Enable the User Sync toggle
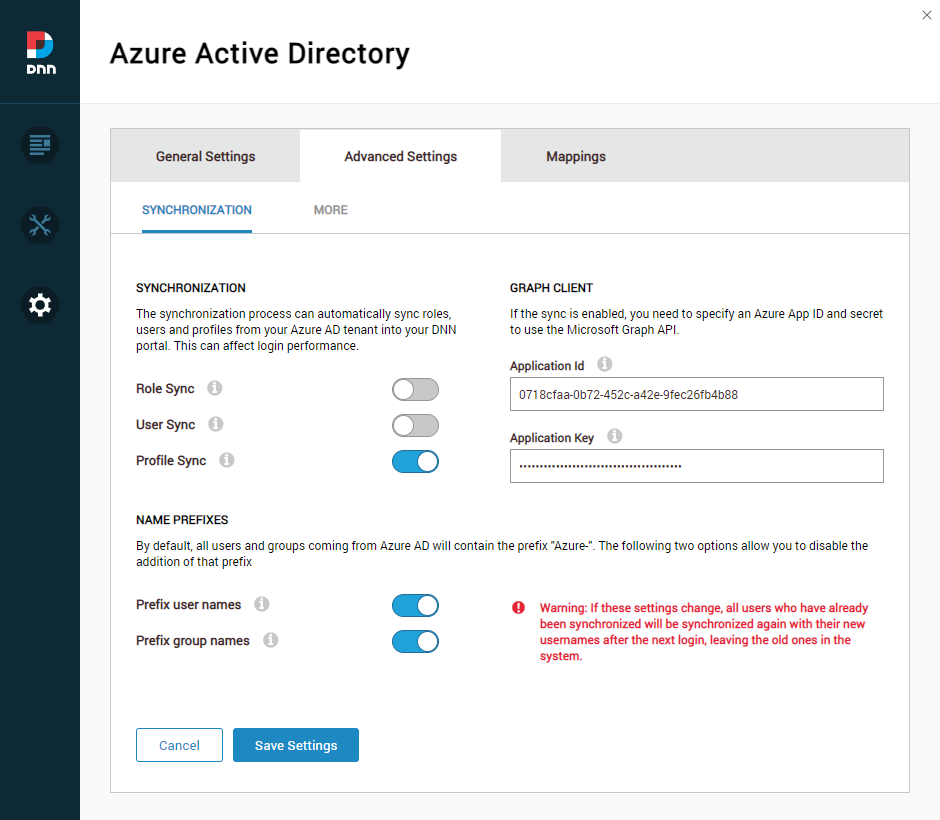 (415, 426)
